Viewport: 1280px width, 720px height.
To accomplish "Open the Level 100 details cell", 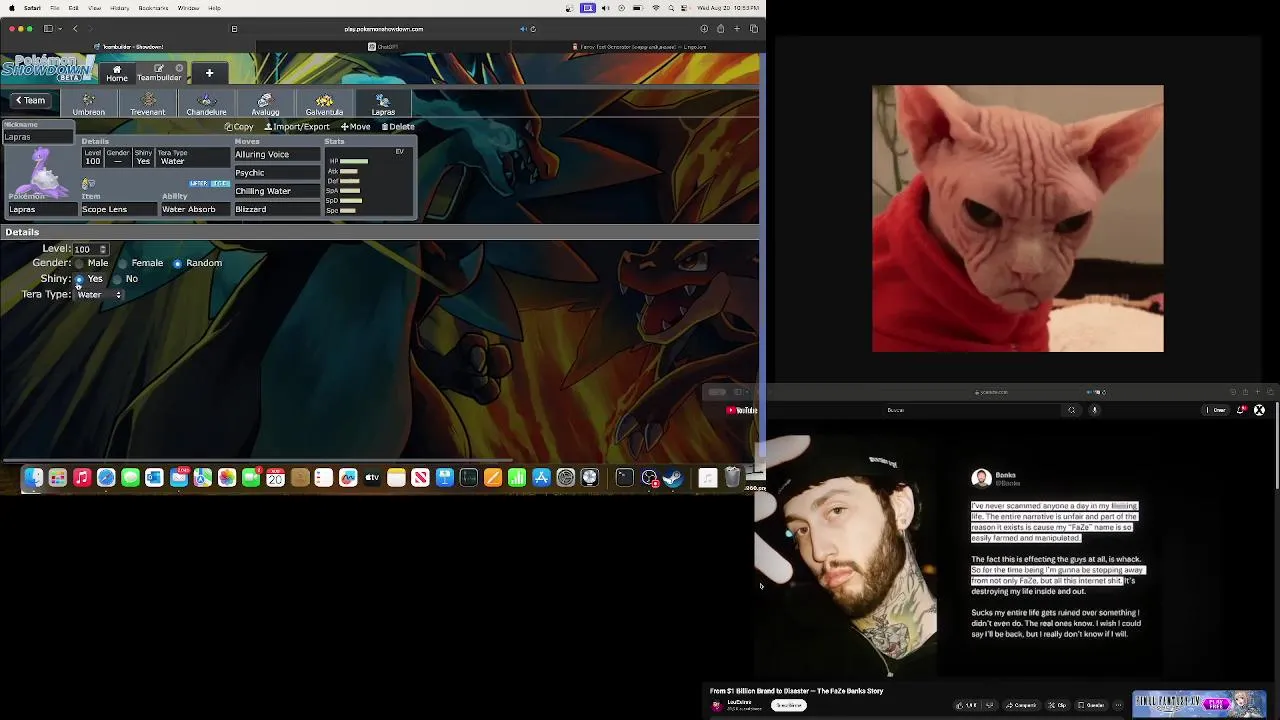I will [93, 157].
